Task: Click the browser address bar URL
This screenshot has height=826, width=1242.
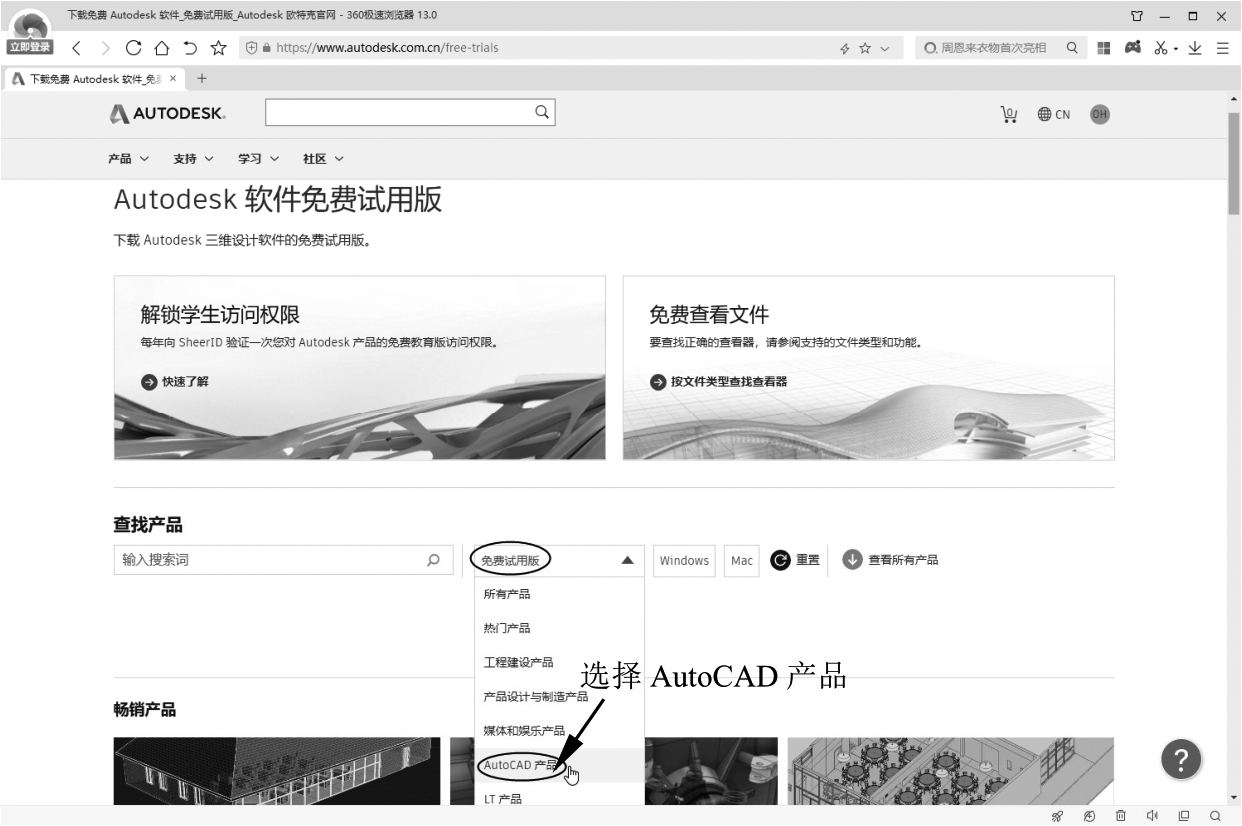Action: tap(386, 47)
